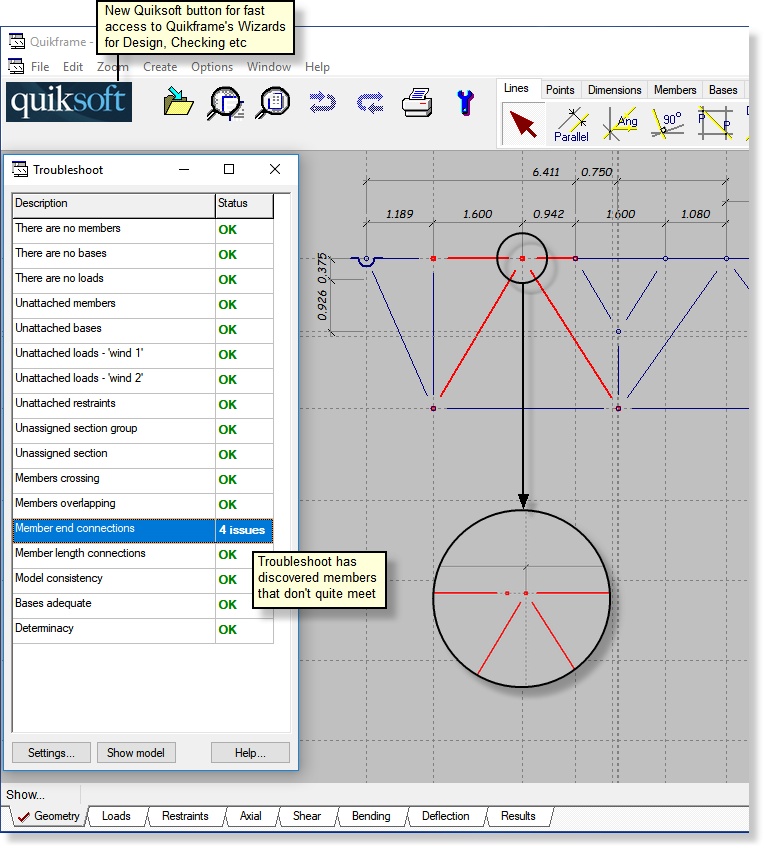Viewport: 764px width, 848px height.
Task: Click the Show... status bar label
Action: click(25, 794)
